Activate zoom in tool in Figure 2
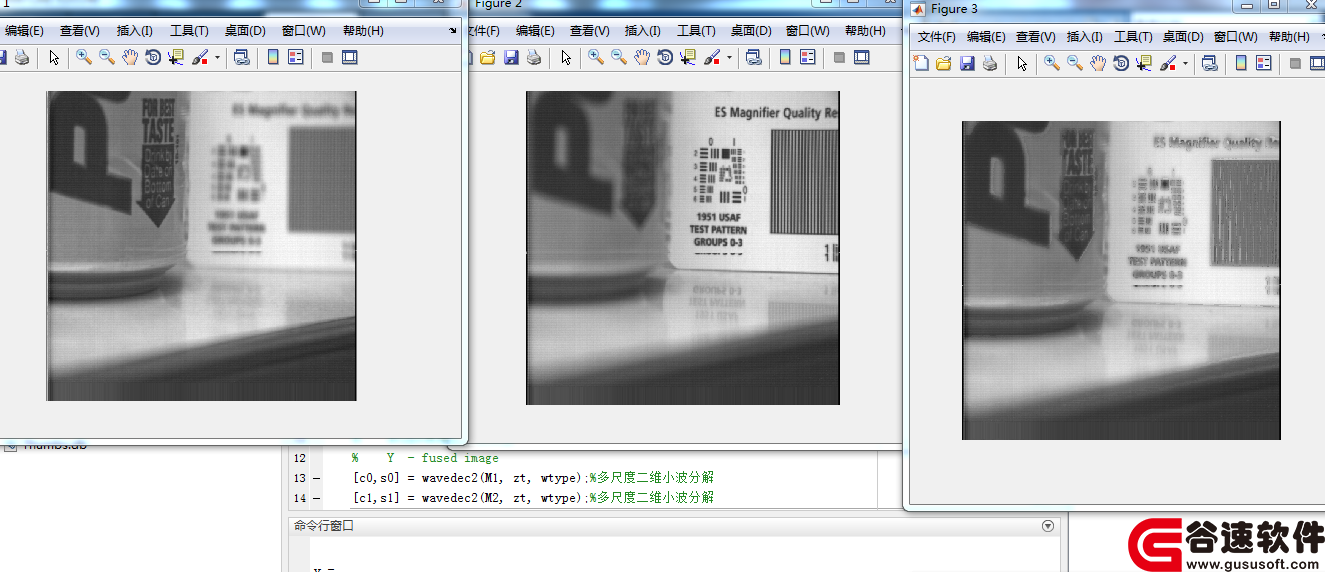Viewport: 1325px width, 572px height. (x=596, y=58)
